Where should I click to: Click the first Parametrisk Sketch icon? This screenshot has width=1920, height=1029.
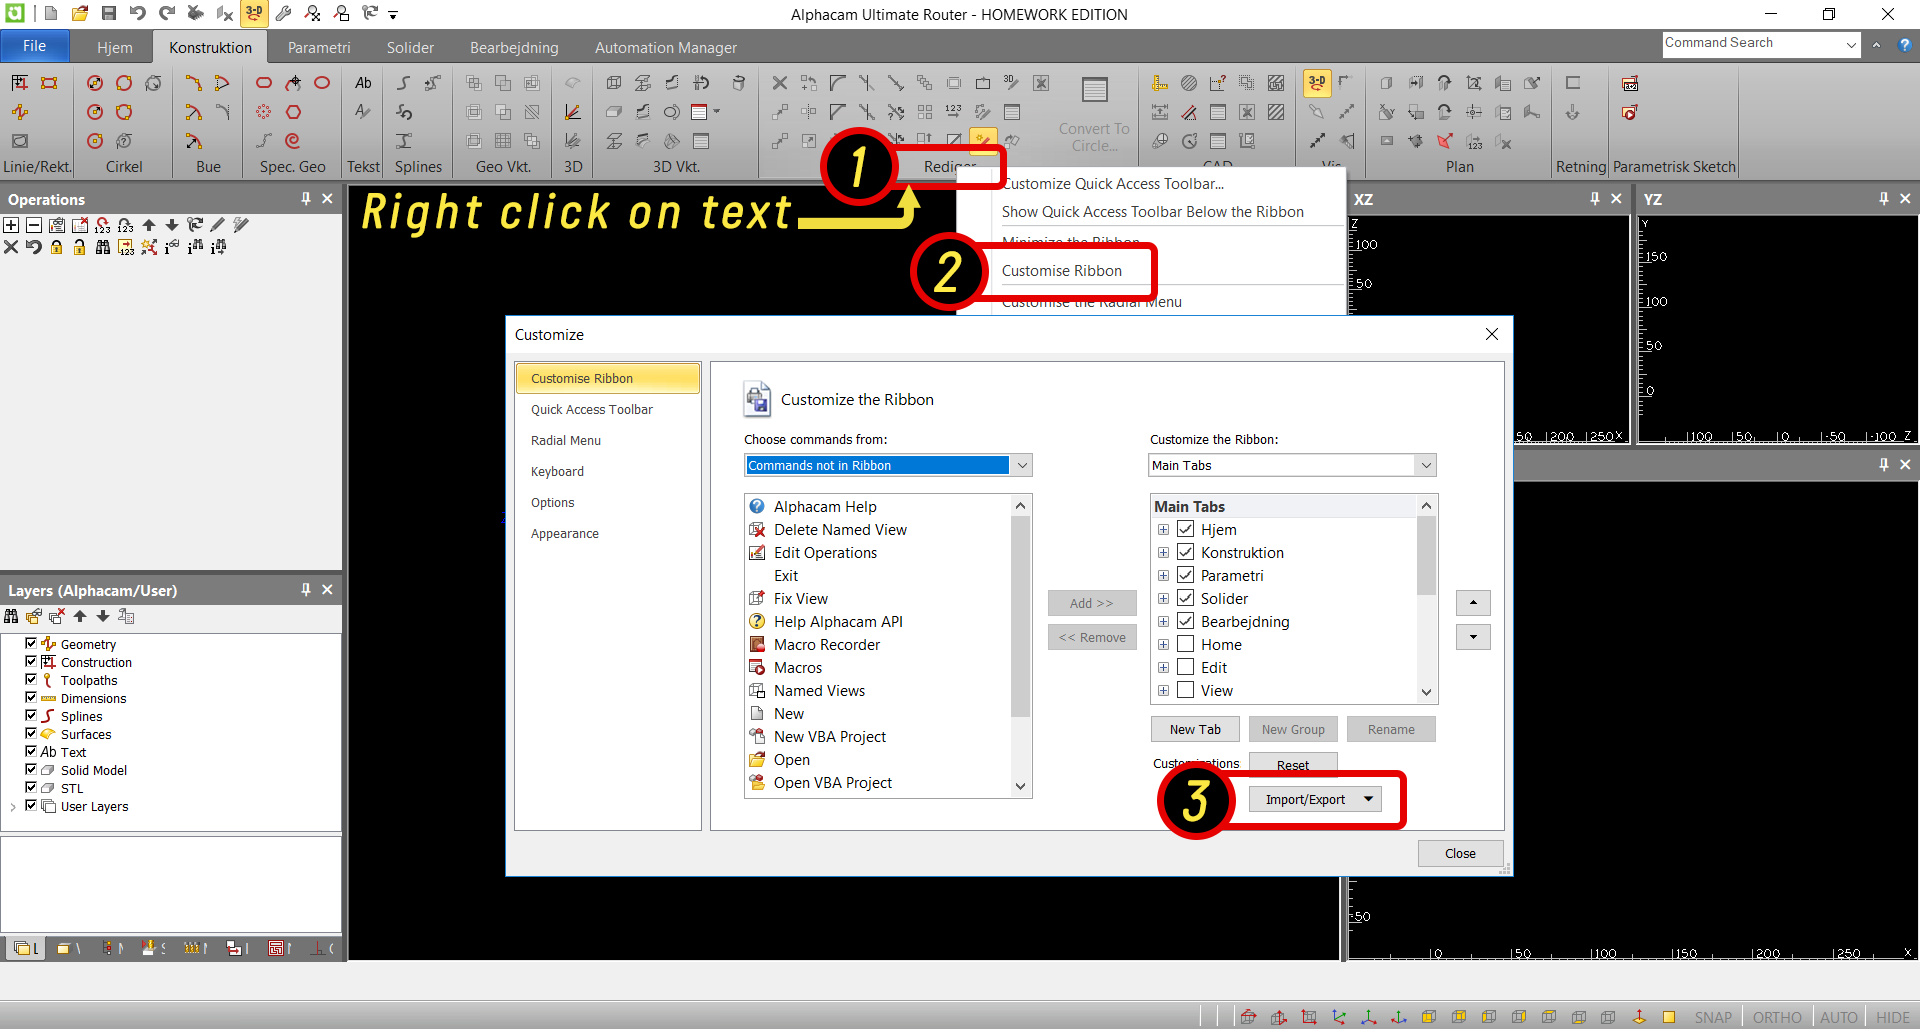click(x=1630, y=83)
